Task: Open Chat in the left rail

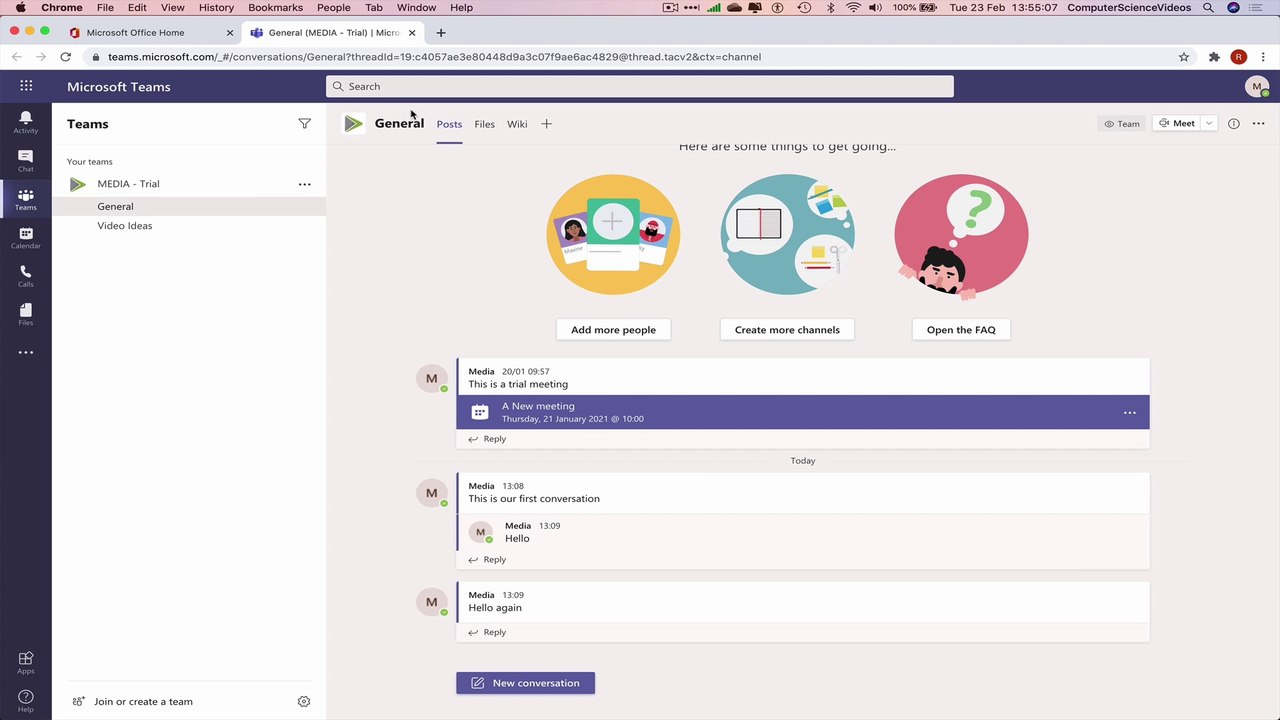Action: (26, 160)
